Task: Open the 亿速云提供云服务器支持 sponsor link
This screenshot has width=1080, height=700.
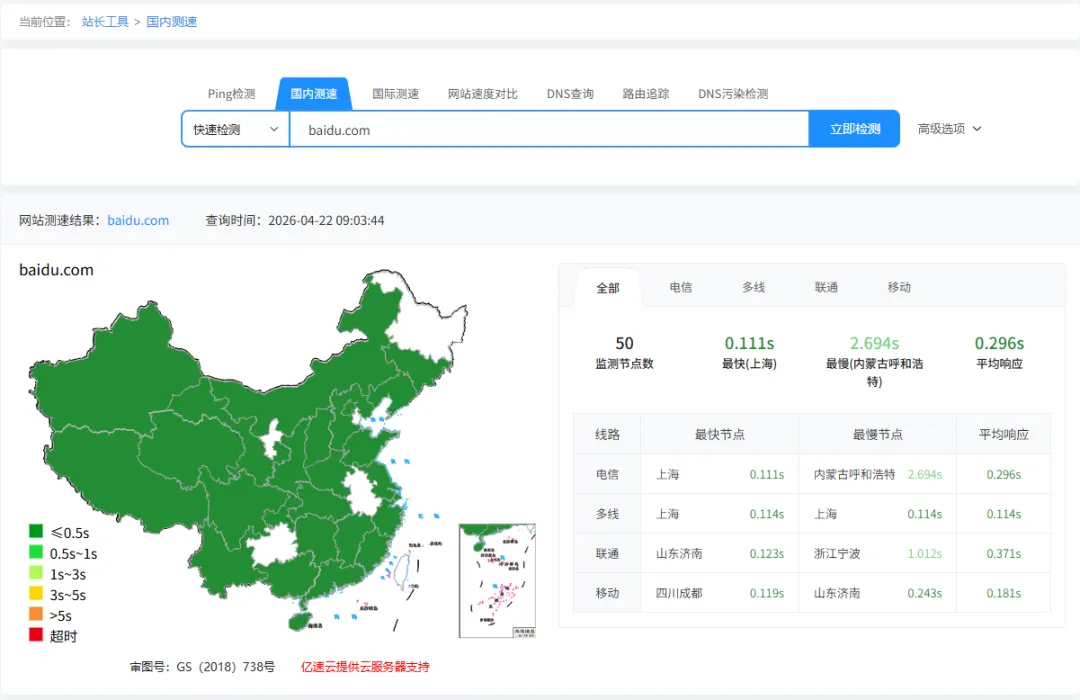Action: point(365,667)
